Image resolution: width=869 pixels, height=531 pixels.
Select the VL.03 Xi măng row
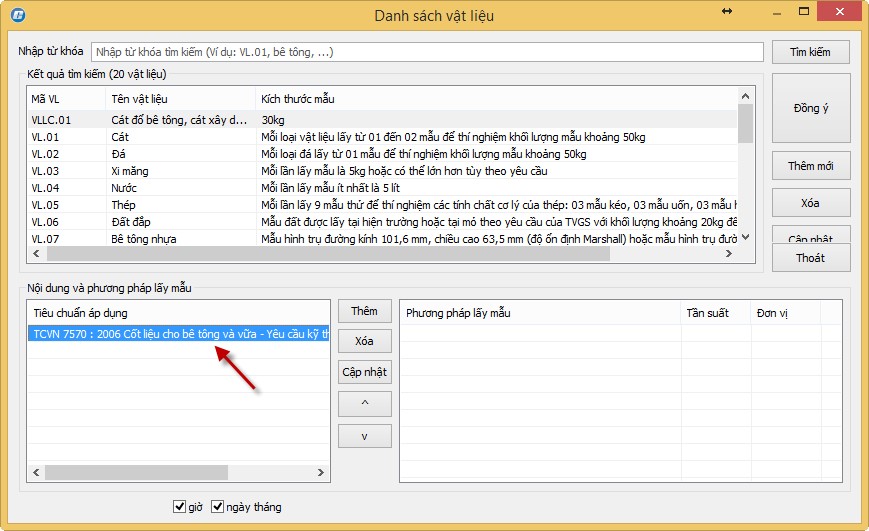130,171
